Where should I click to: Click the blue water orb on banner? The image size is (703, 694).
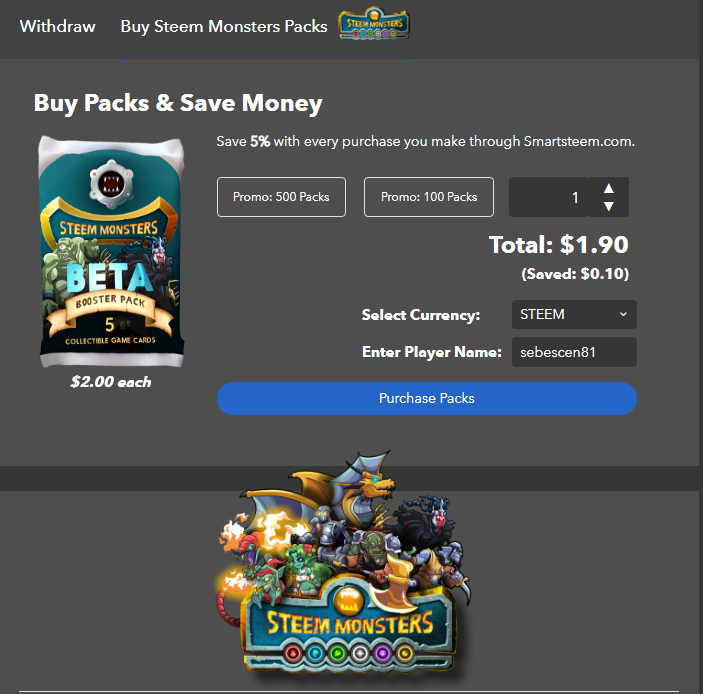(315, 653)
